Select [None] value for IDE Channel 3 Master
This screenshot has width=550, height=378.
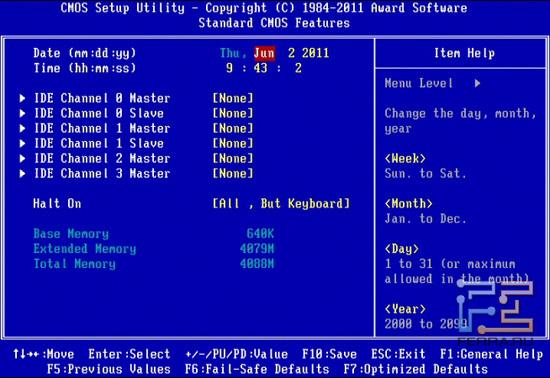click(233, 174)
